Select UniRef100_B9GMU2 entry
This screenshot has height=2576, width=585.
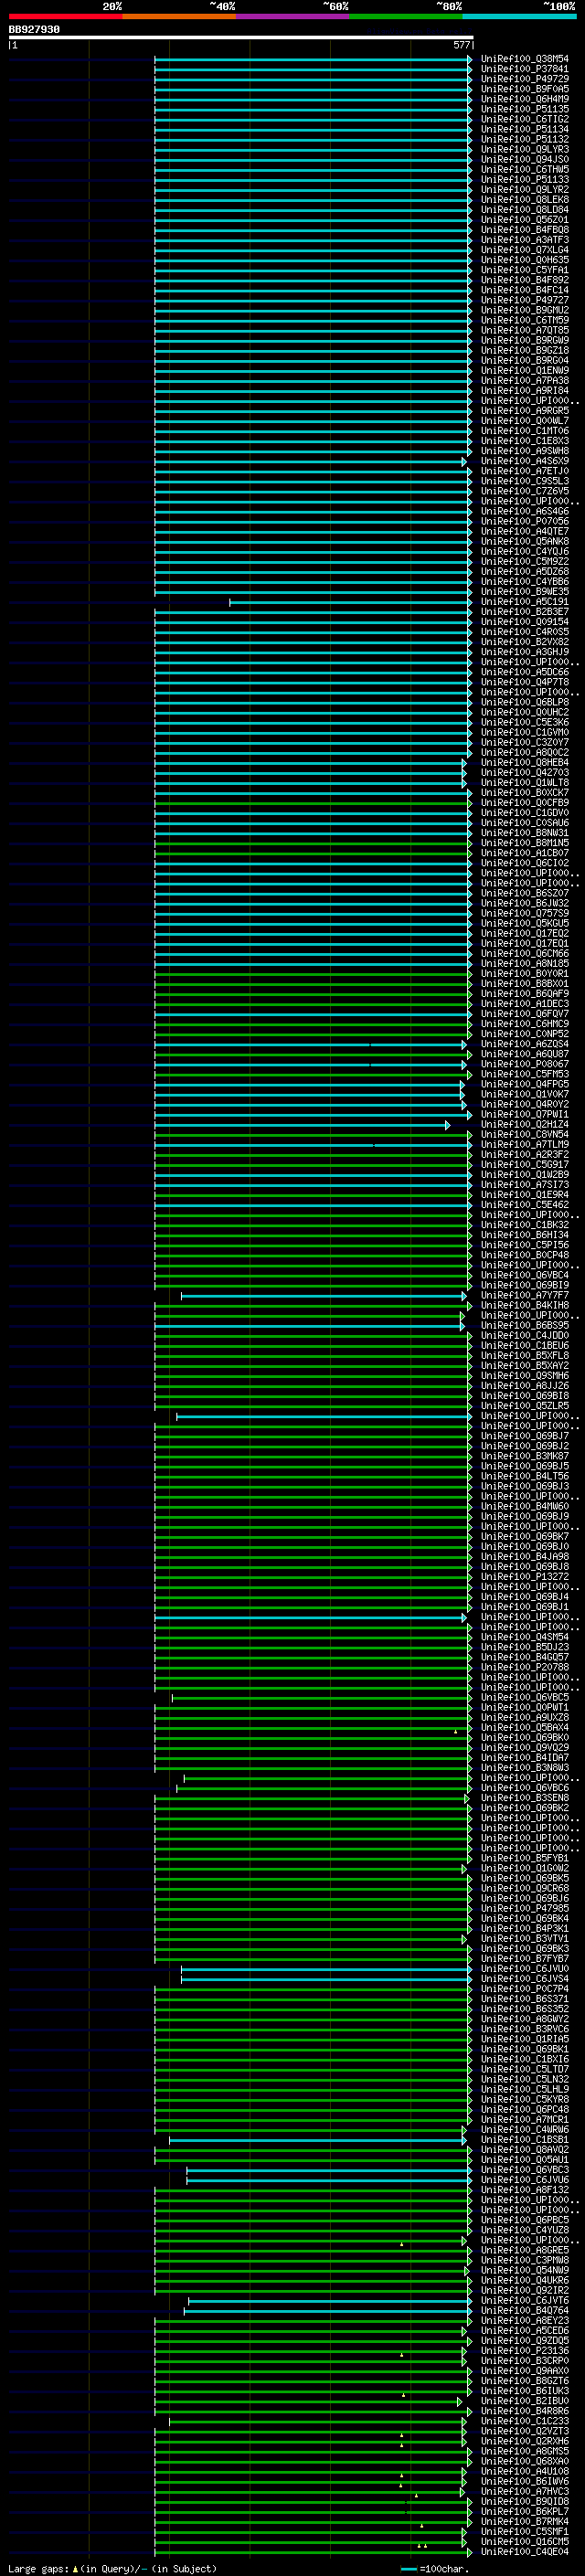click(525, 310)
